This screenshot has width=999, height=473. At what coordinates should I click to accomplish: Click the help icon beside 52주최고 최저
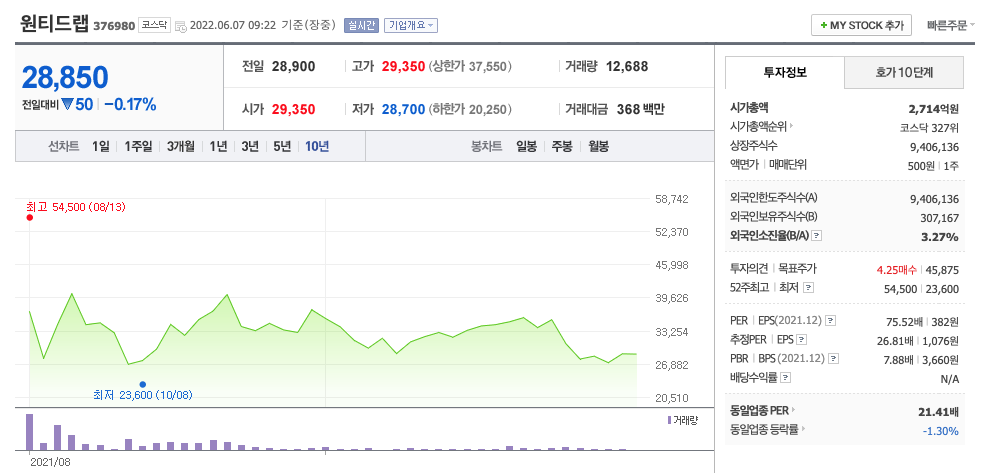(809, 288)
